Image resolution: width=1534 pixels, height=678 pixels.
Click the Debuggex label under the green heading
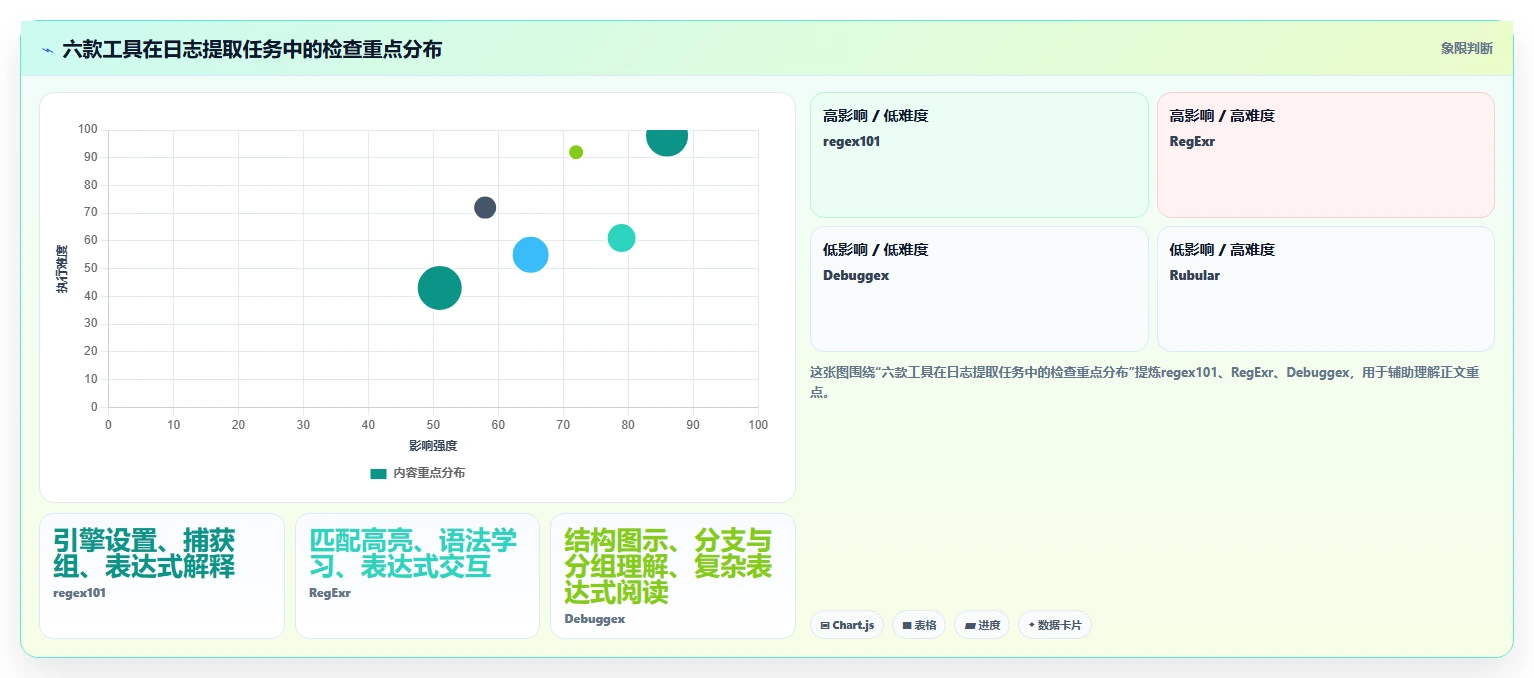pyautogui.click(x=595, y=619)
